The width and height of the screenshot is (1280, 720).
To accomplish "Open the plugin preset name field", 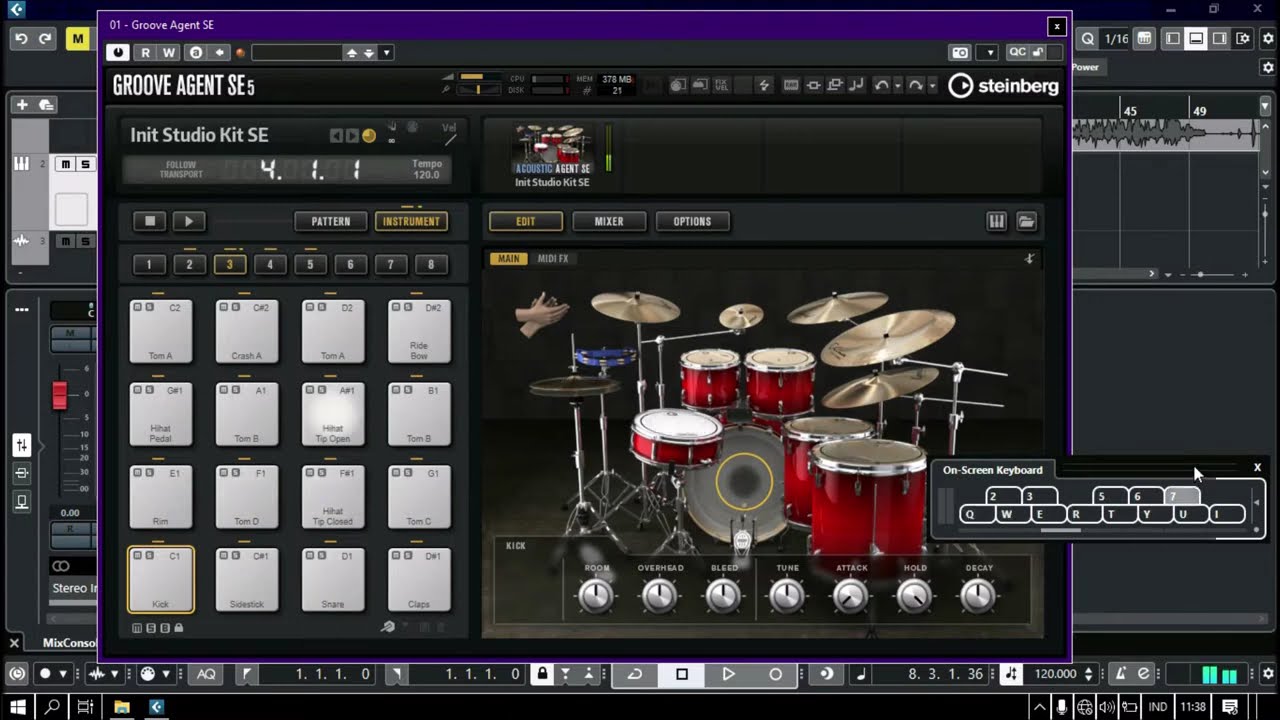I will point(296,52).
